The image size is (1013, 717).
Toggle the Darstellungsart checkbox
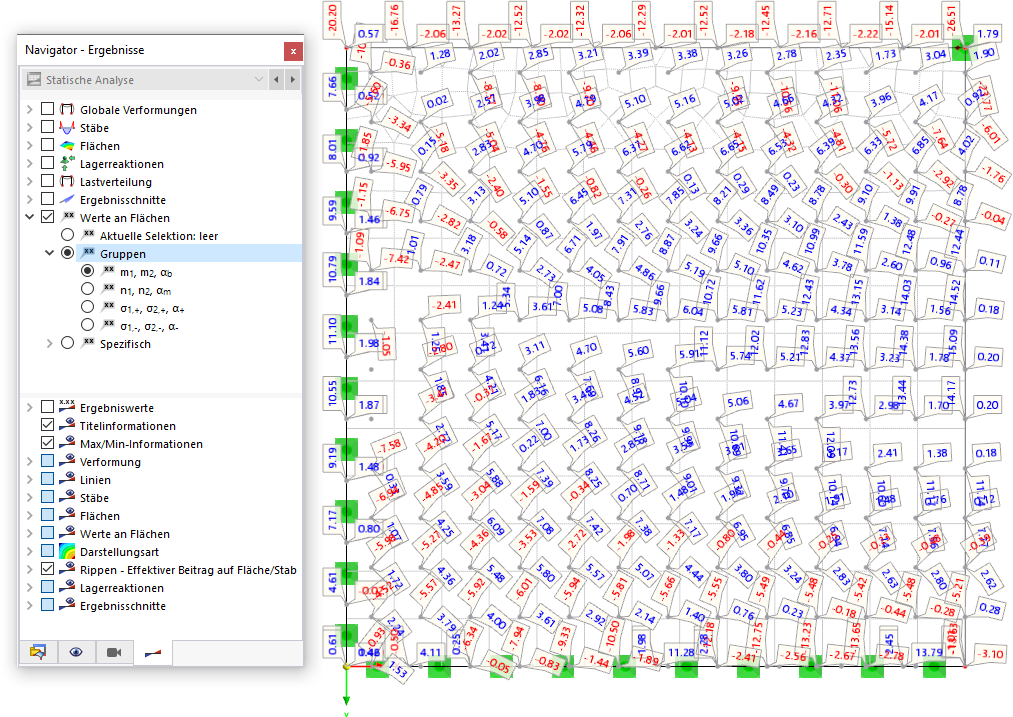pos(47,551)
